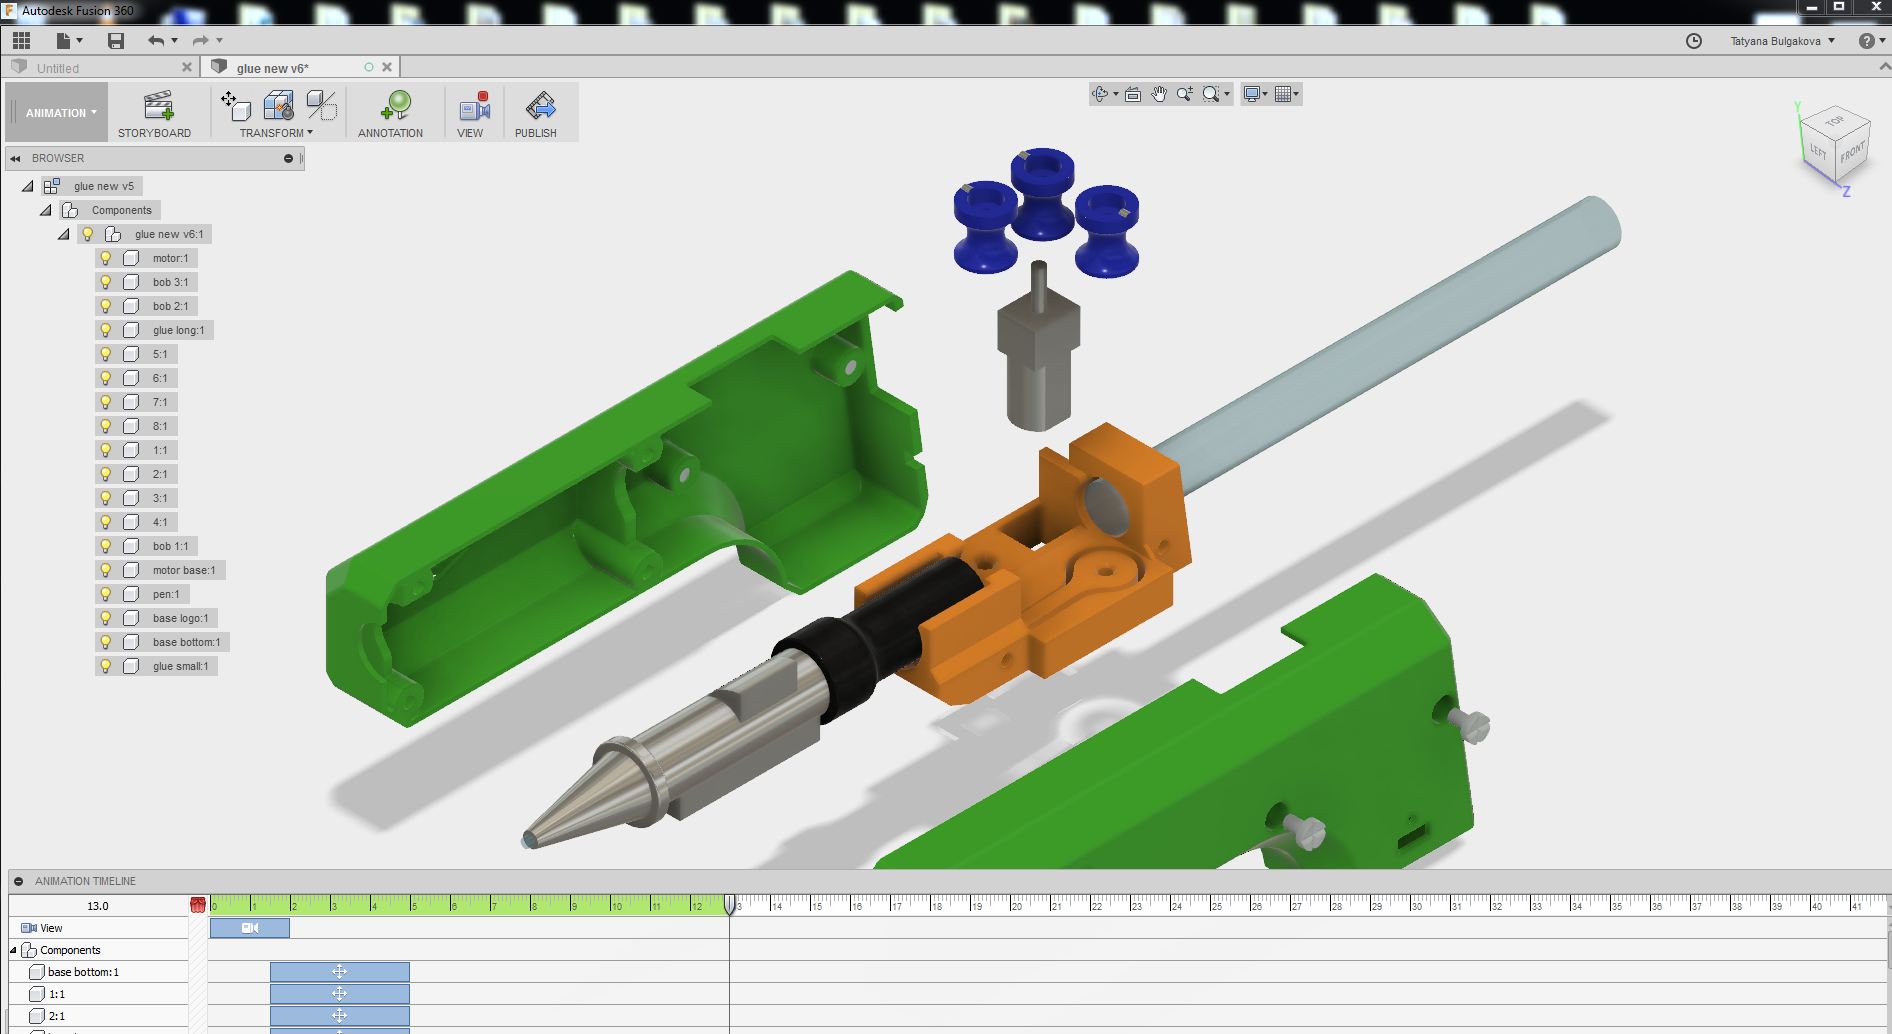Hide the bob 3:1 component
Viewport: 1892px width, 1034px height.
[105, 282]
